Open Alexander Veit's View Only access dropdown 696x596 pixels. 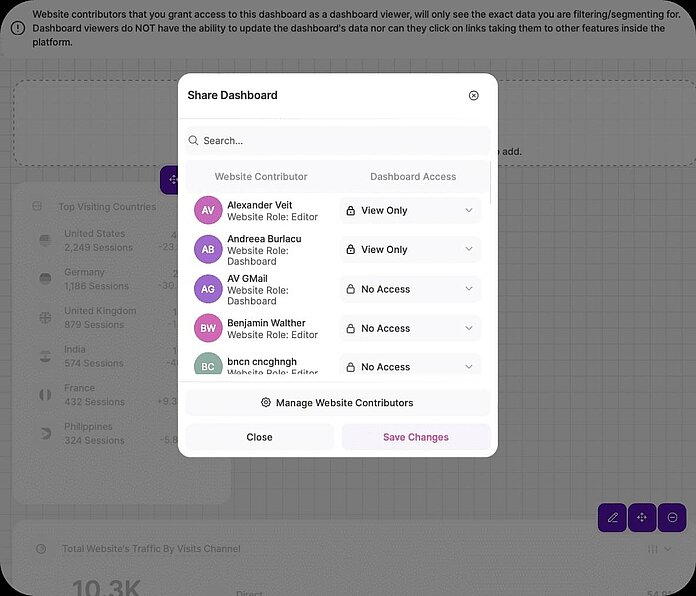pos(410,211)
